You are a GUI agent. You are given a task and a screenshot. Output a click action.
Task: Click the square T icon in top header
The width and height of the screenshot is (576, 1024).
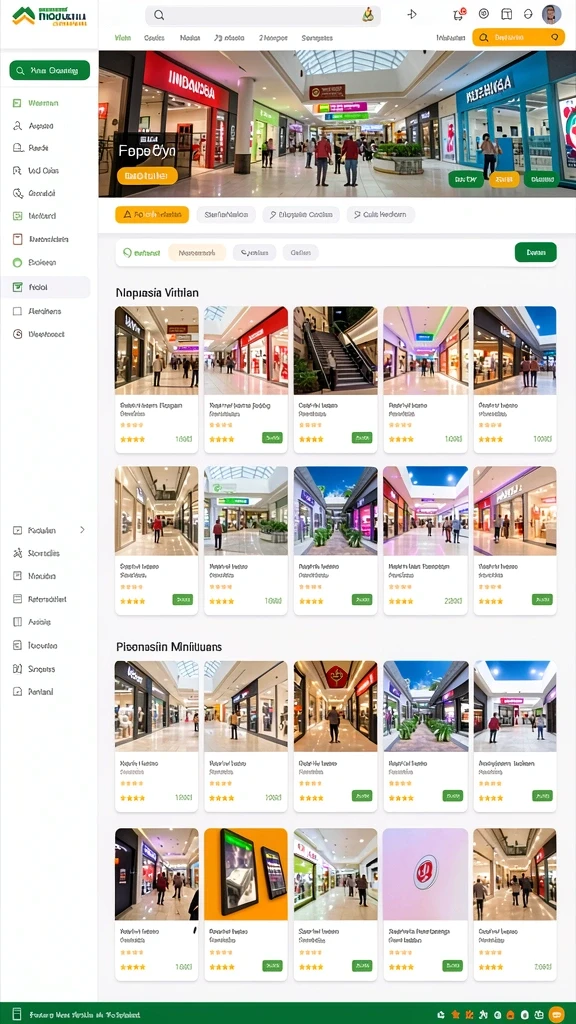pos(506,14)
